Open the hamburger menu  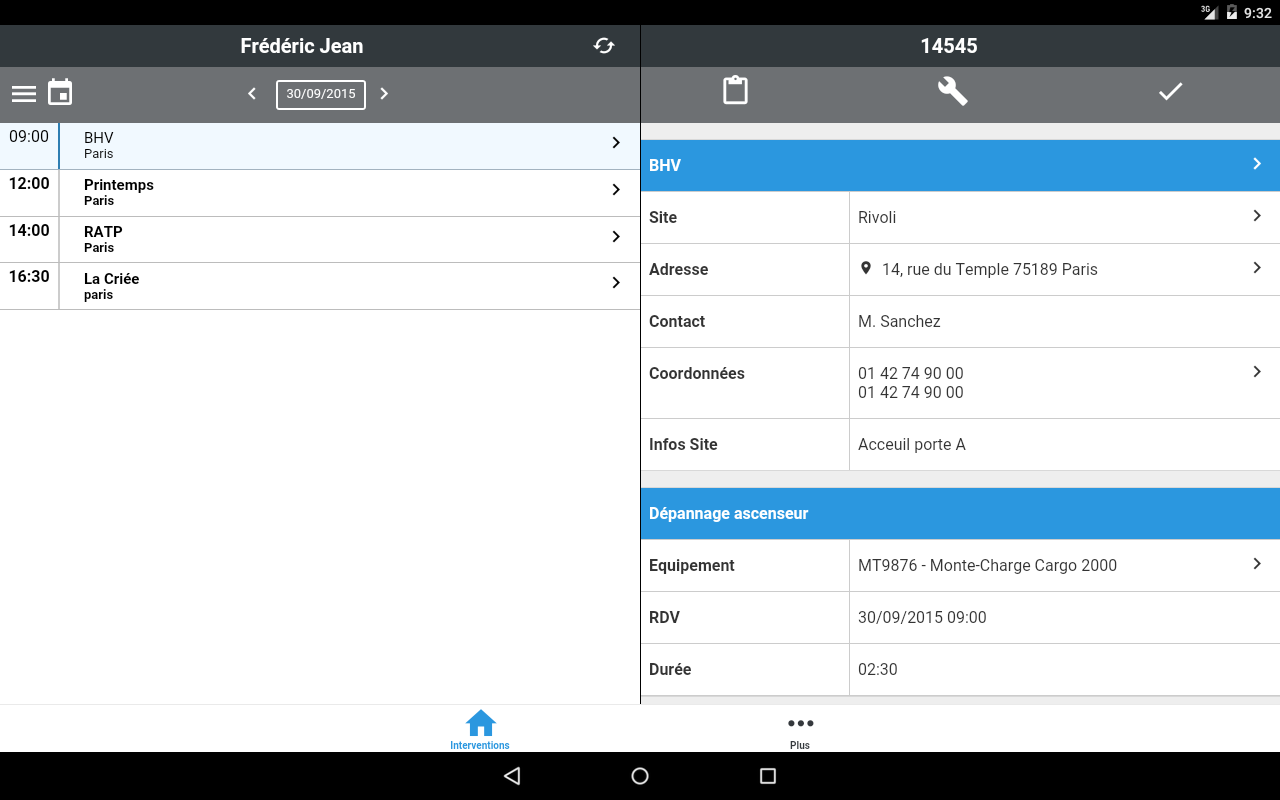pos(24,94)
